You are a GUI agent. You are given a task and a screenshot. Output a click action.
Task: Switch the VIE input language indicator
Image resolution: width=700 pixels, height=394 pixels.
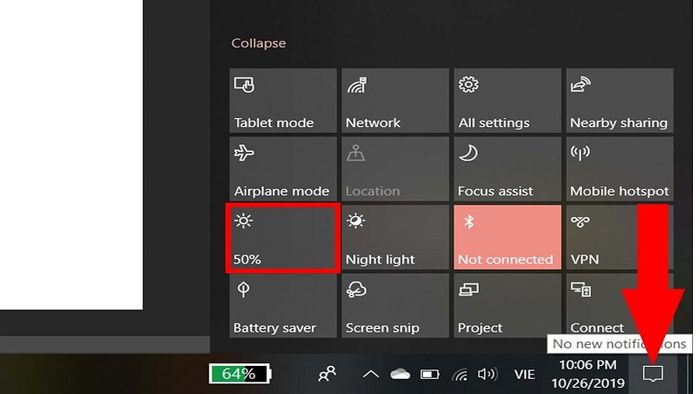click(525, 374)
